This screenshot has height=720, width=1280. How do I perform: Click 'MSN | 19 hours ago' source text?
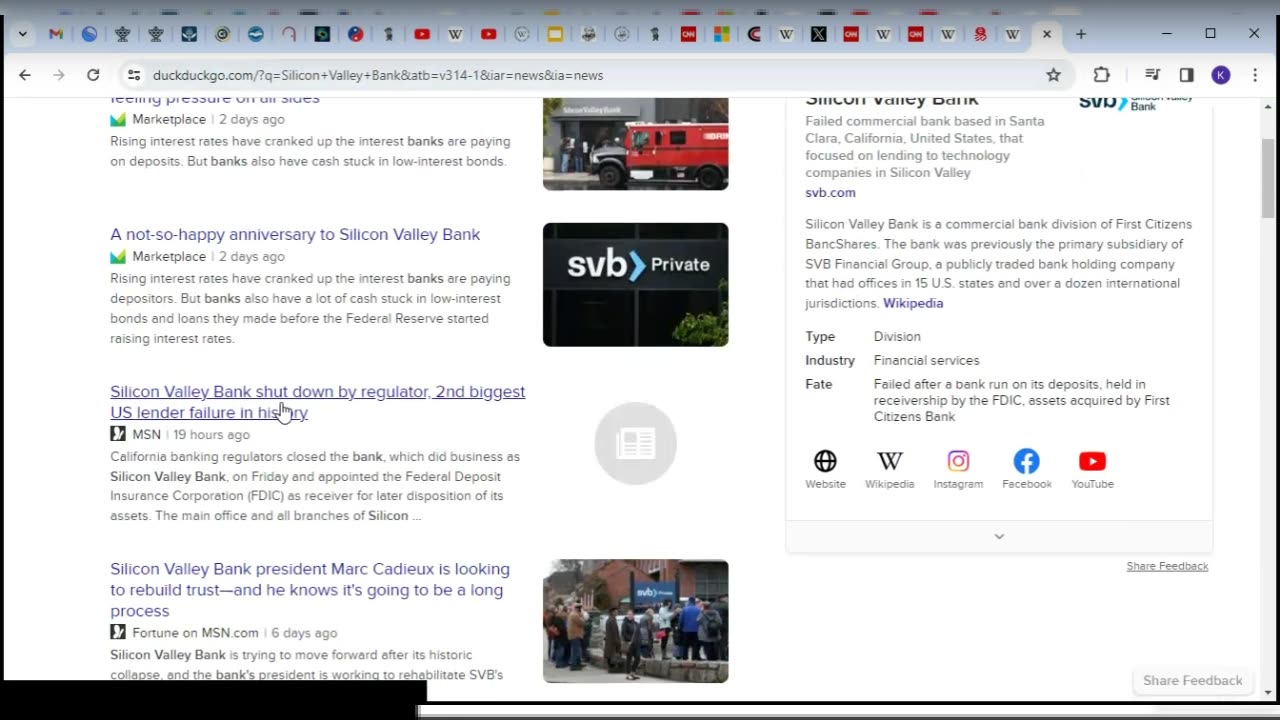click(191, 435)
